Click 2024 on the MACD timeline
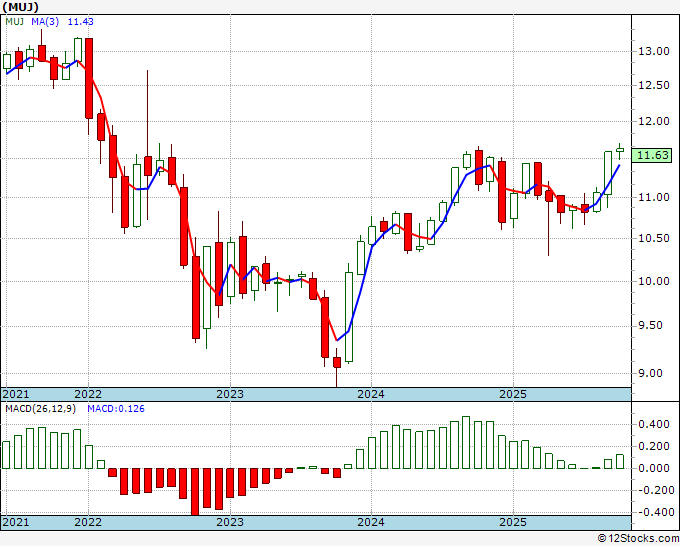The height and width of the screenshot is (546, 680). [x=371, y=522]
